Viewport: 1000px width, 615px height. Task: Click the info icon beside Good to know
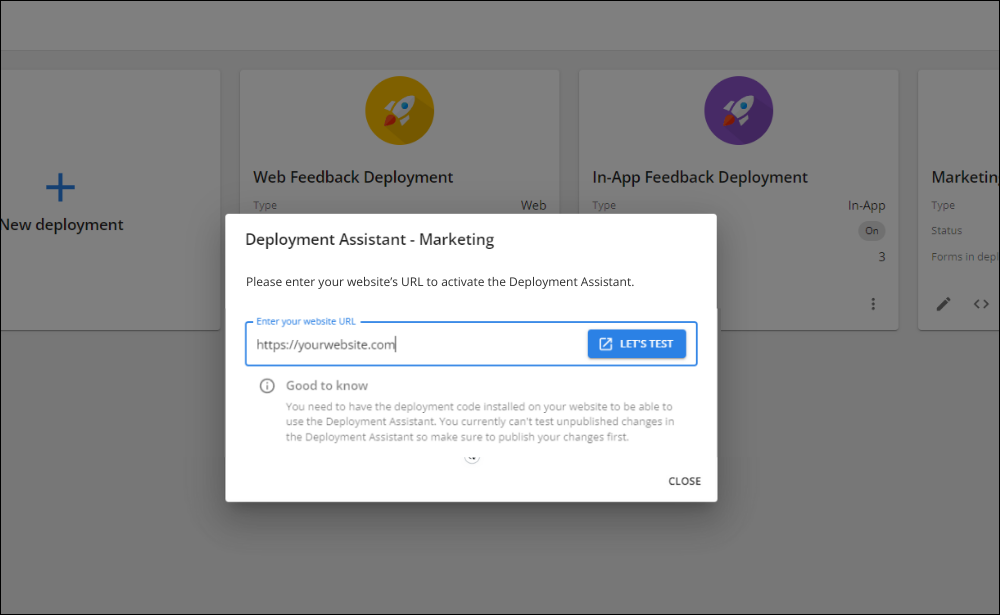point(267,385)
